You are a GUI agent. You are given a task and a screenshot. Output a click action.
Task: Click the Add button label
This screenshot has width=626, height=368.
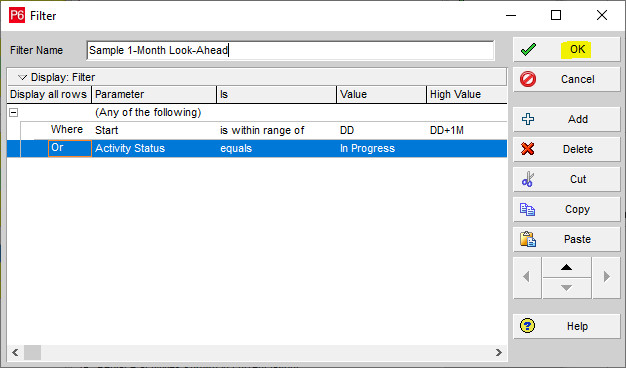[x=578, y=119]
